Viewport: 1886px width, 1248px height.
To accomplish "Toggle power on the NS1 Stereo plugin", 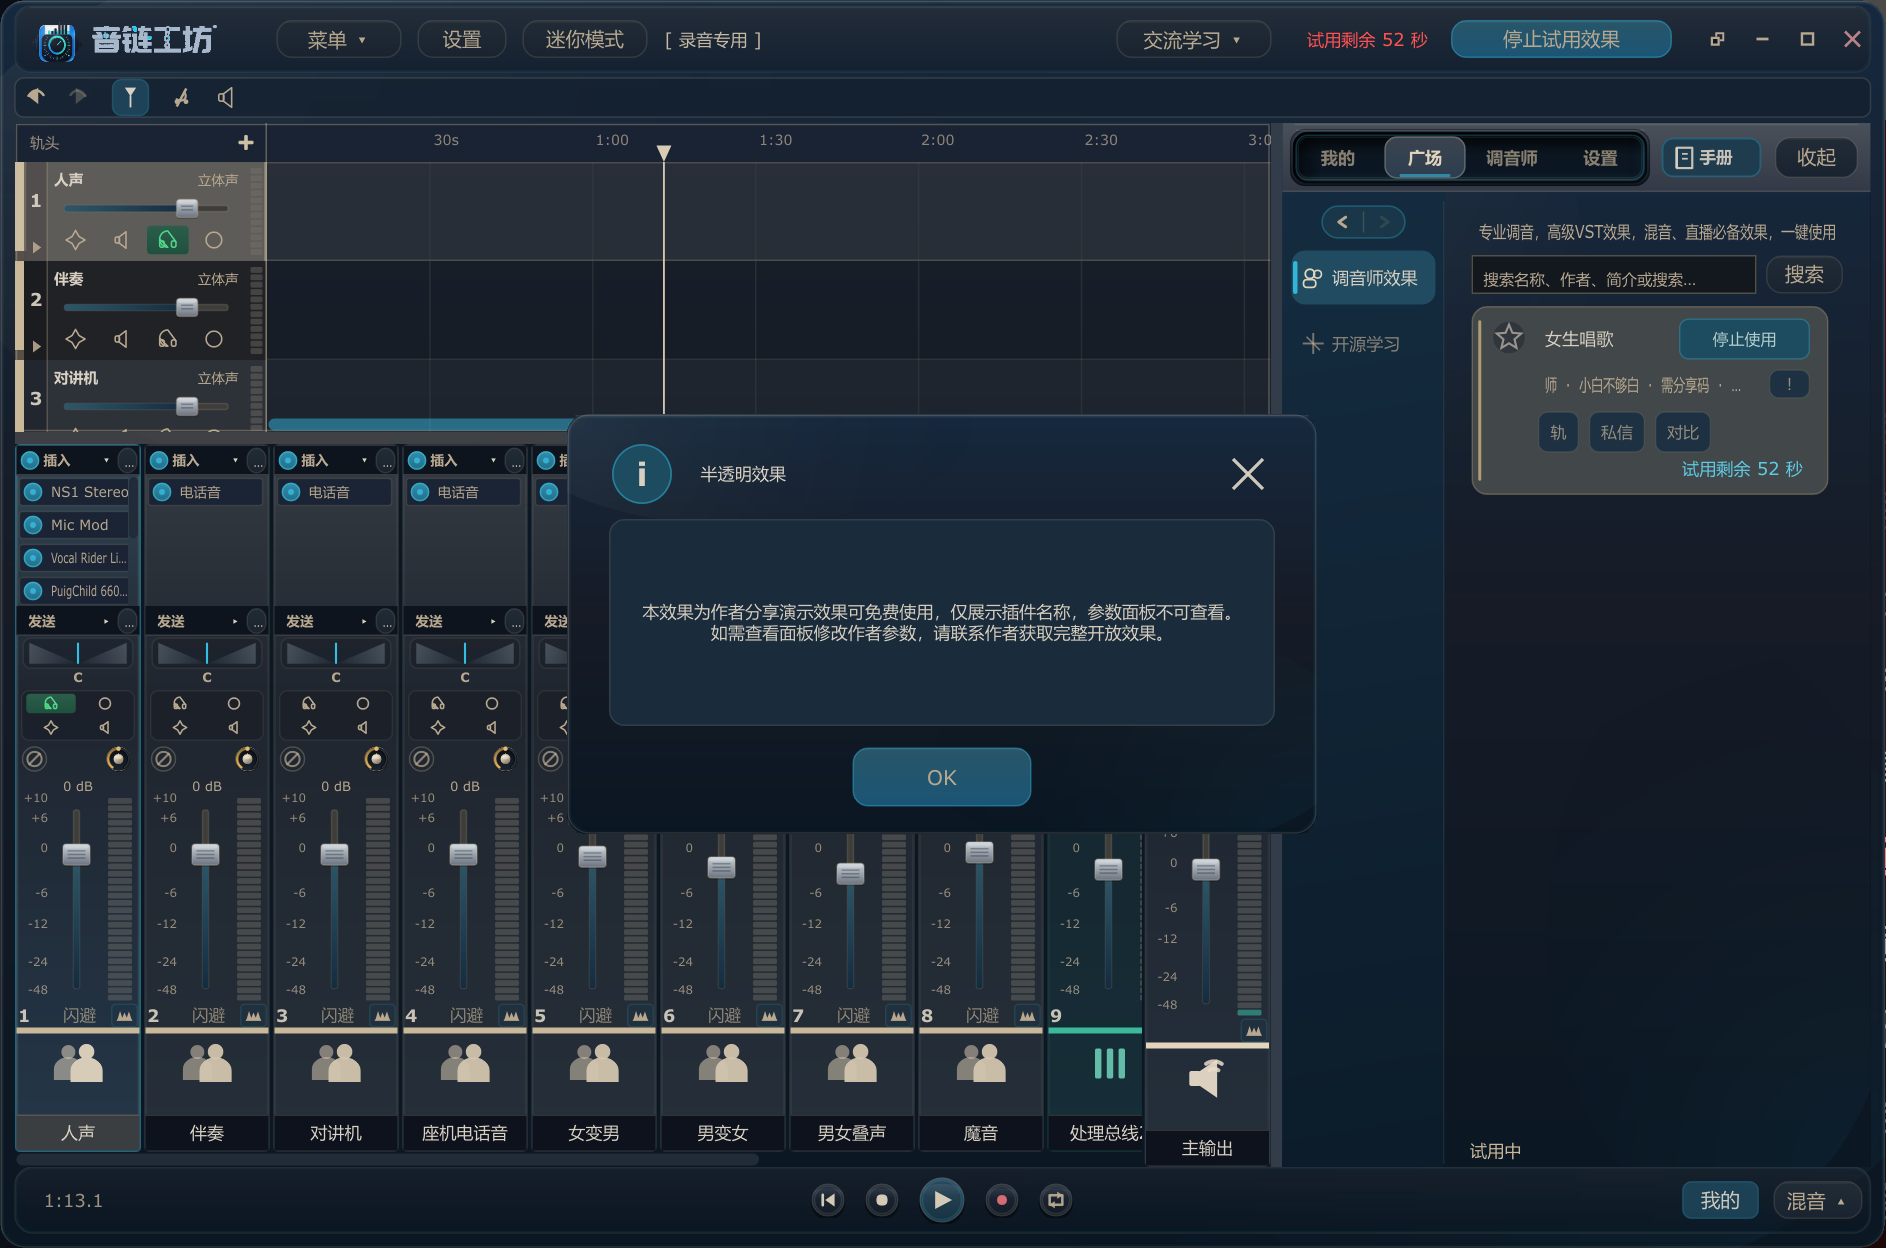I will pyautogui.click(x=33, y=492).
